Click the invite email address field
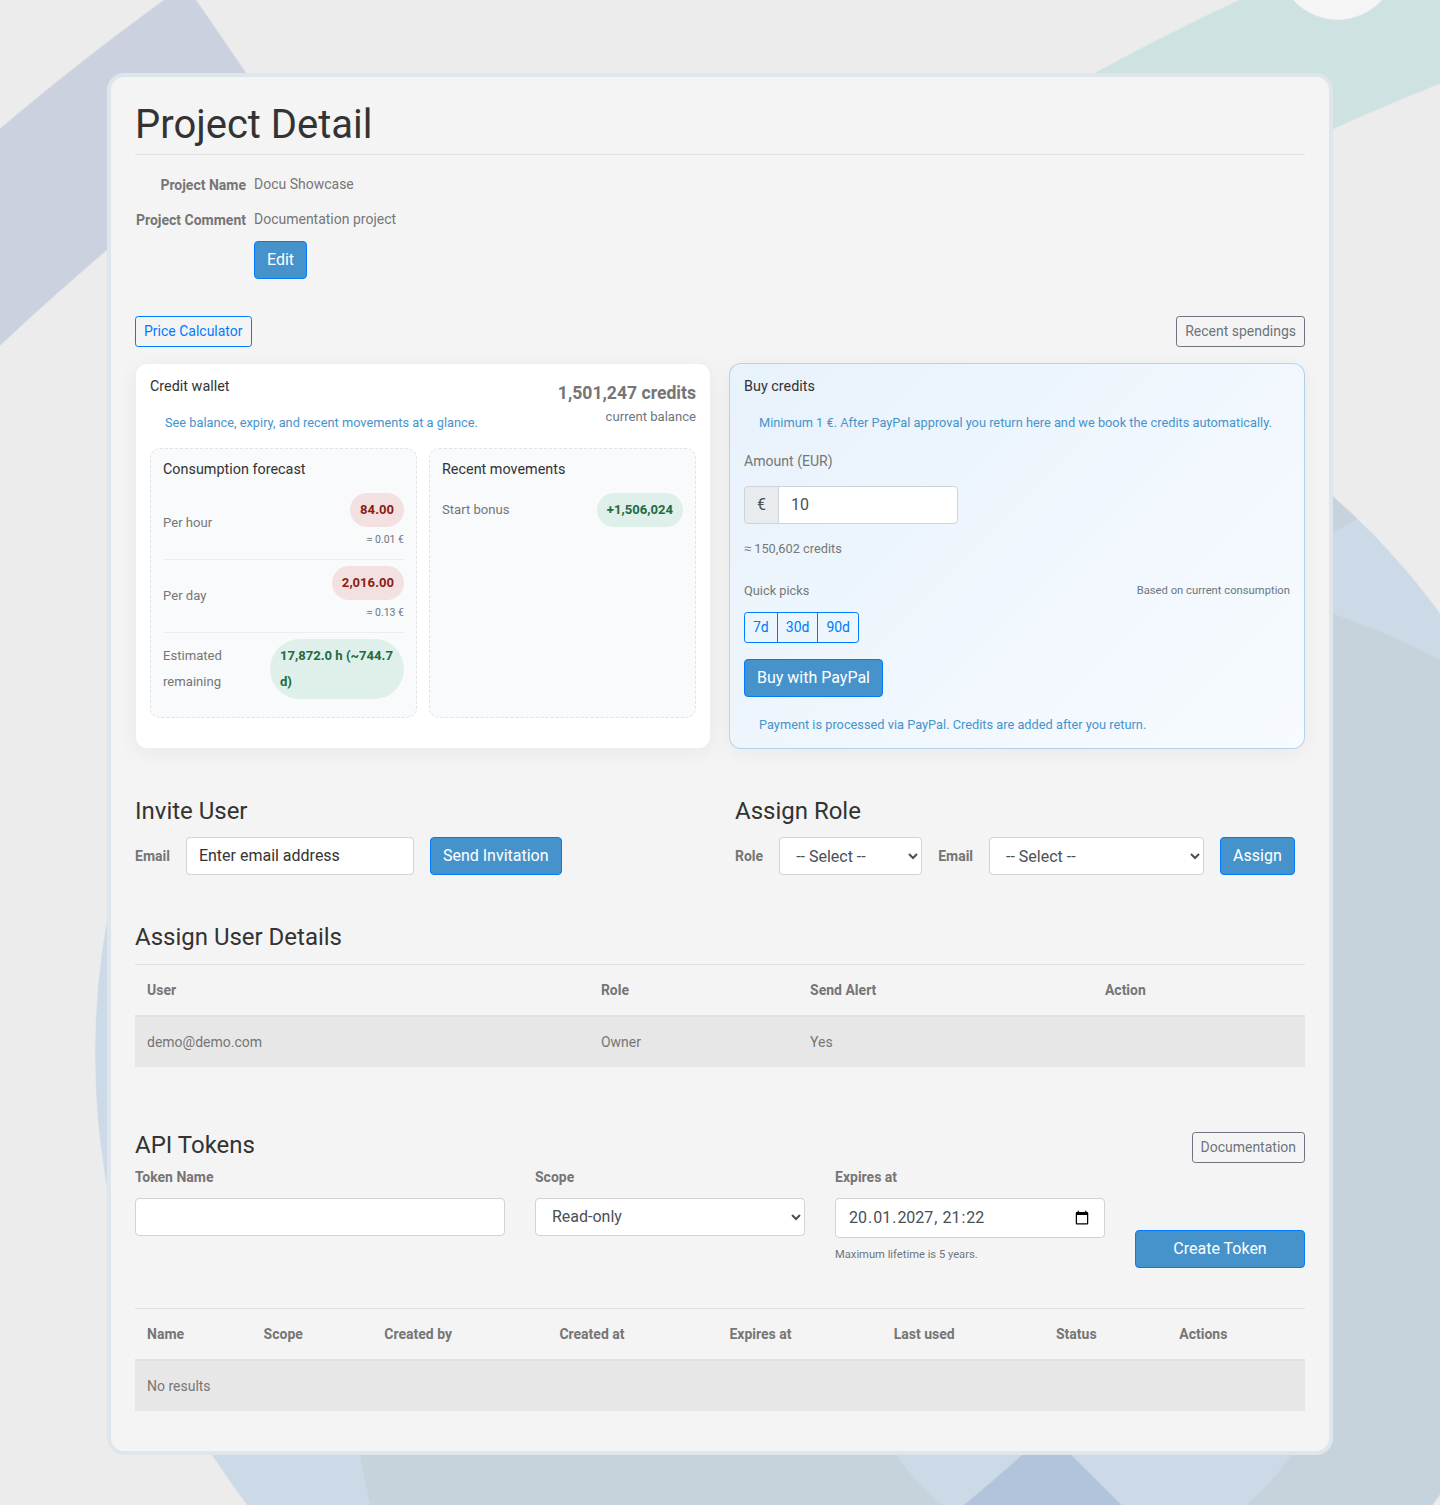The width and height of the screenshot is (1440, 1505). [x=300, y=856]
